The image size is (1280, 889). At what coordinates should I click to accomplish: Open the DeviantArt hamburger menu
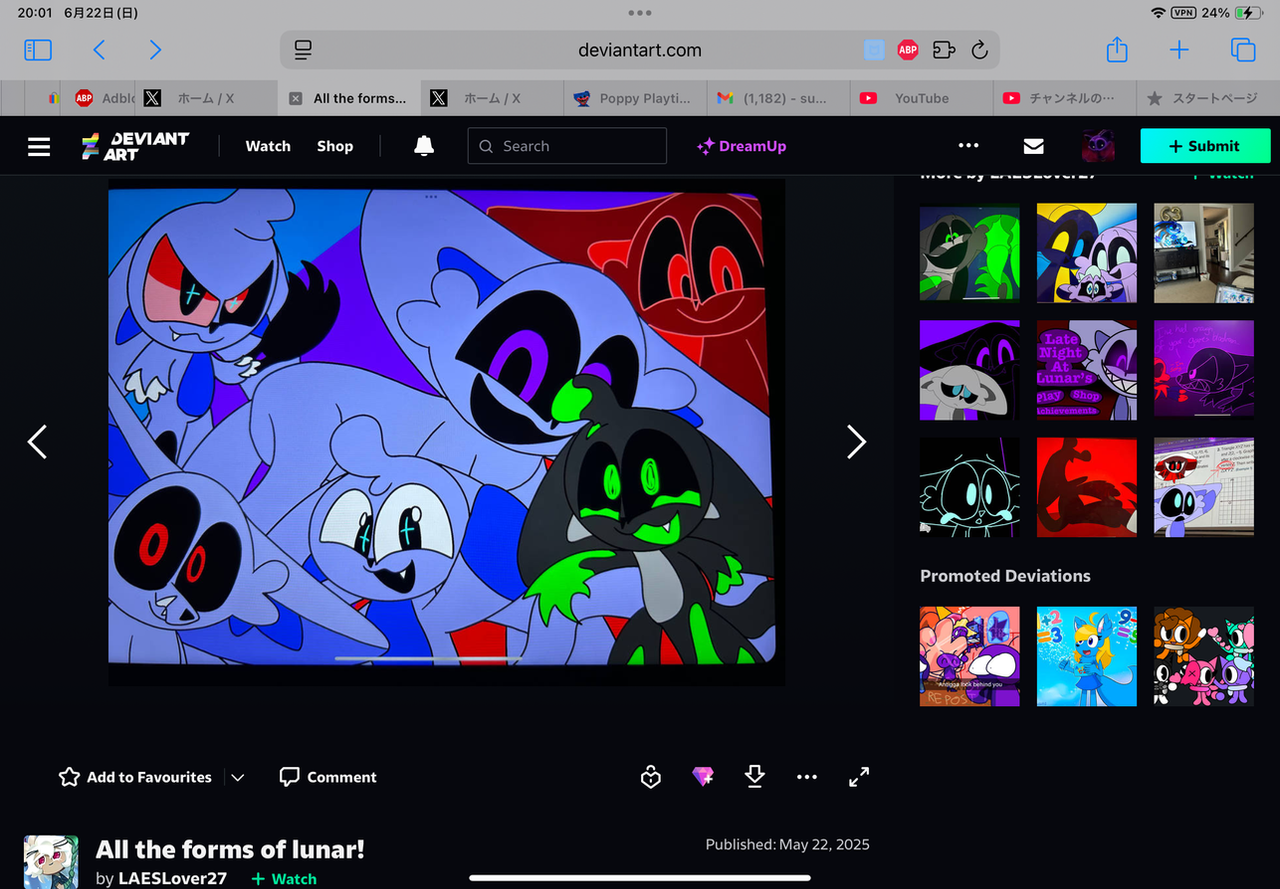39,146
